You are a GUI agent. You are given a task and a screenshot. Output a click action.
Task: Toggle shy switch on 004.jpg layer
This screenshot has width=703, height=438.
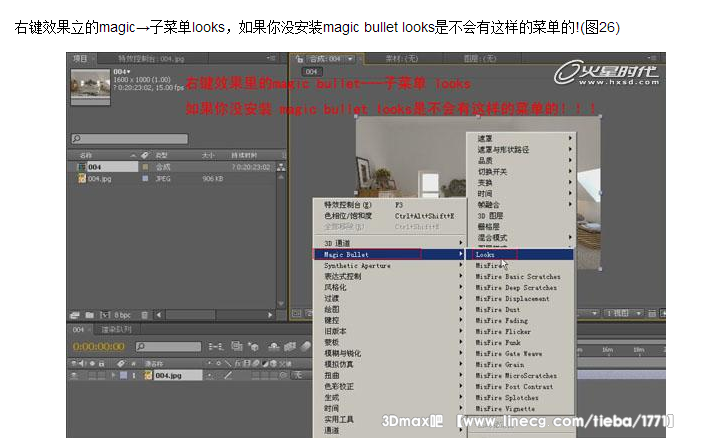pos(209,375)
